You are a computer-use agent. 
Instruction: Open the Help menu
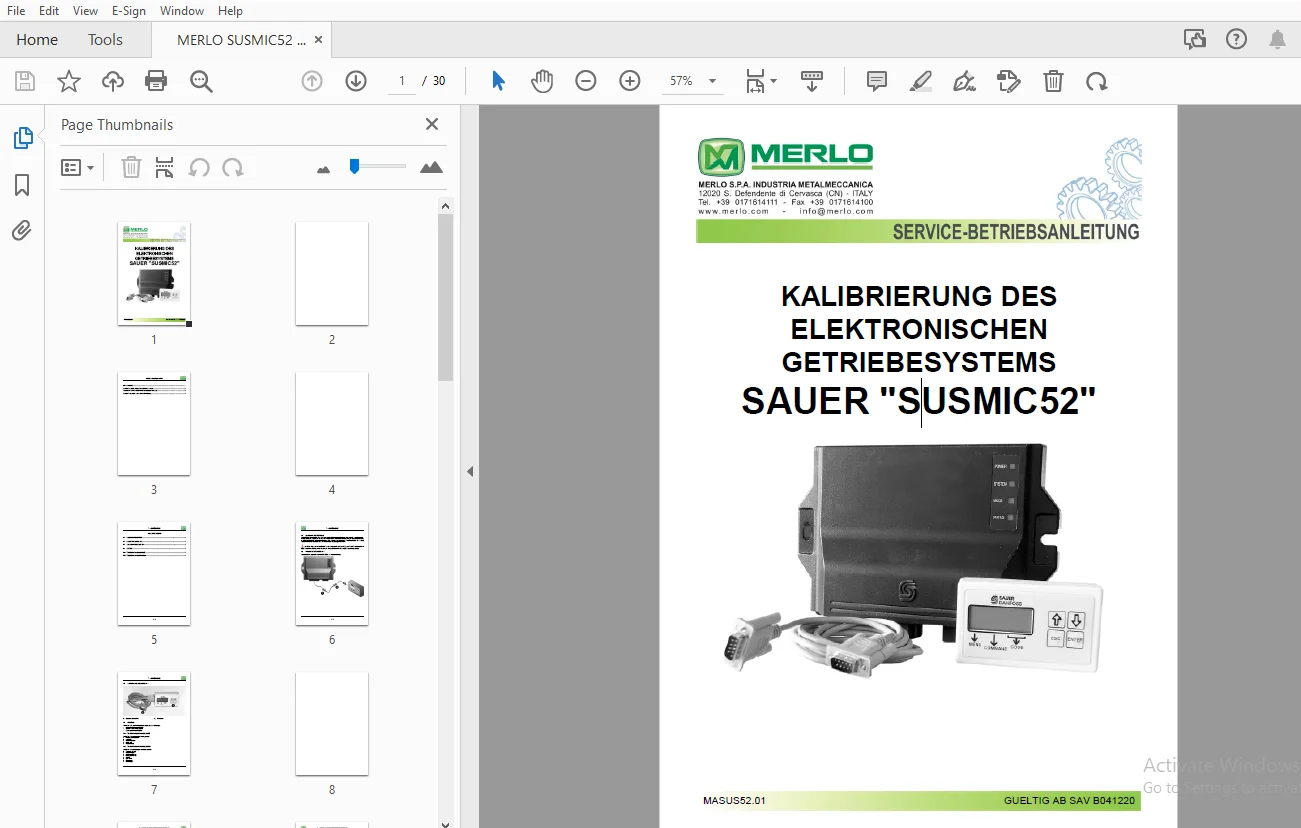click(230, 10)
